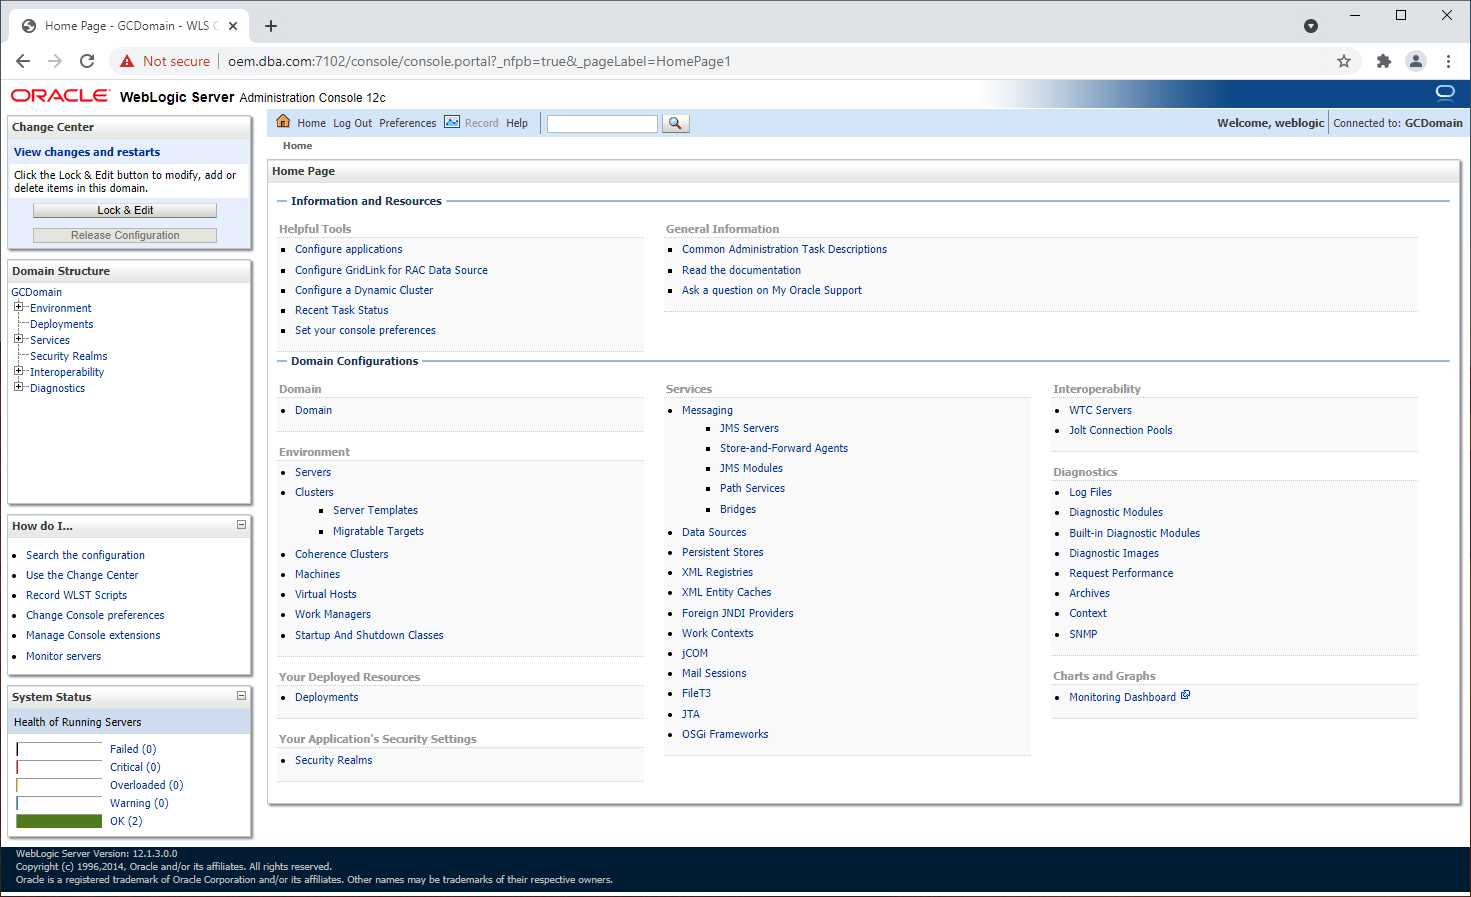Click the Oracle O icon at top right
Viewport: 1471px width, 897px height.
1445,92
